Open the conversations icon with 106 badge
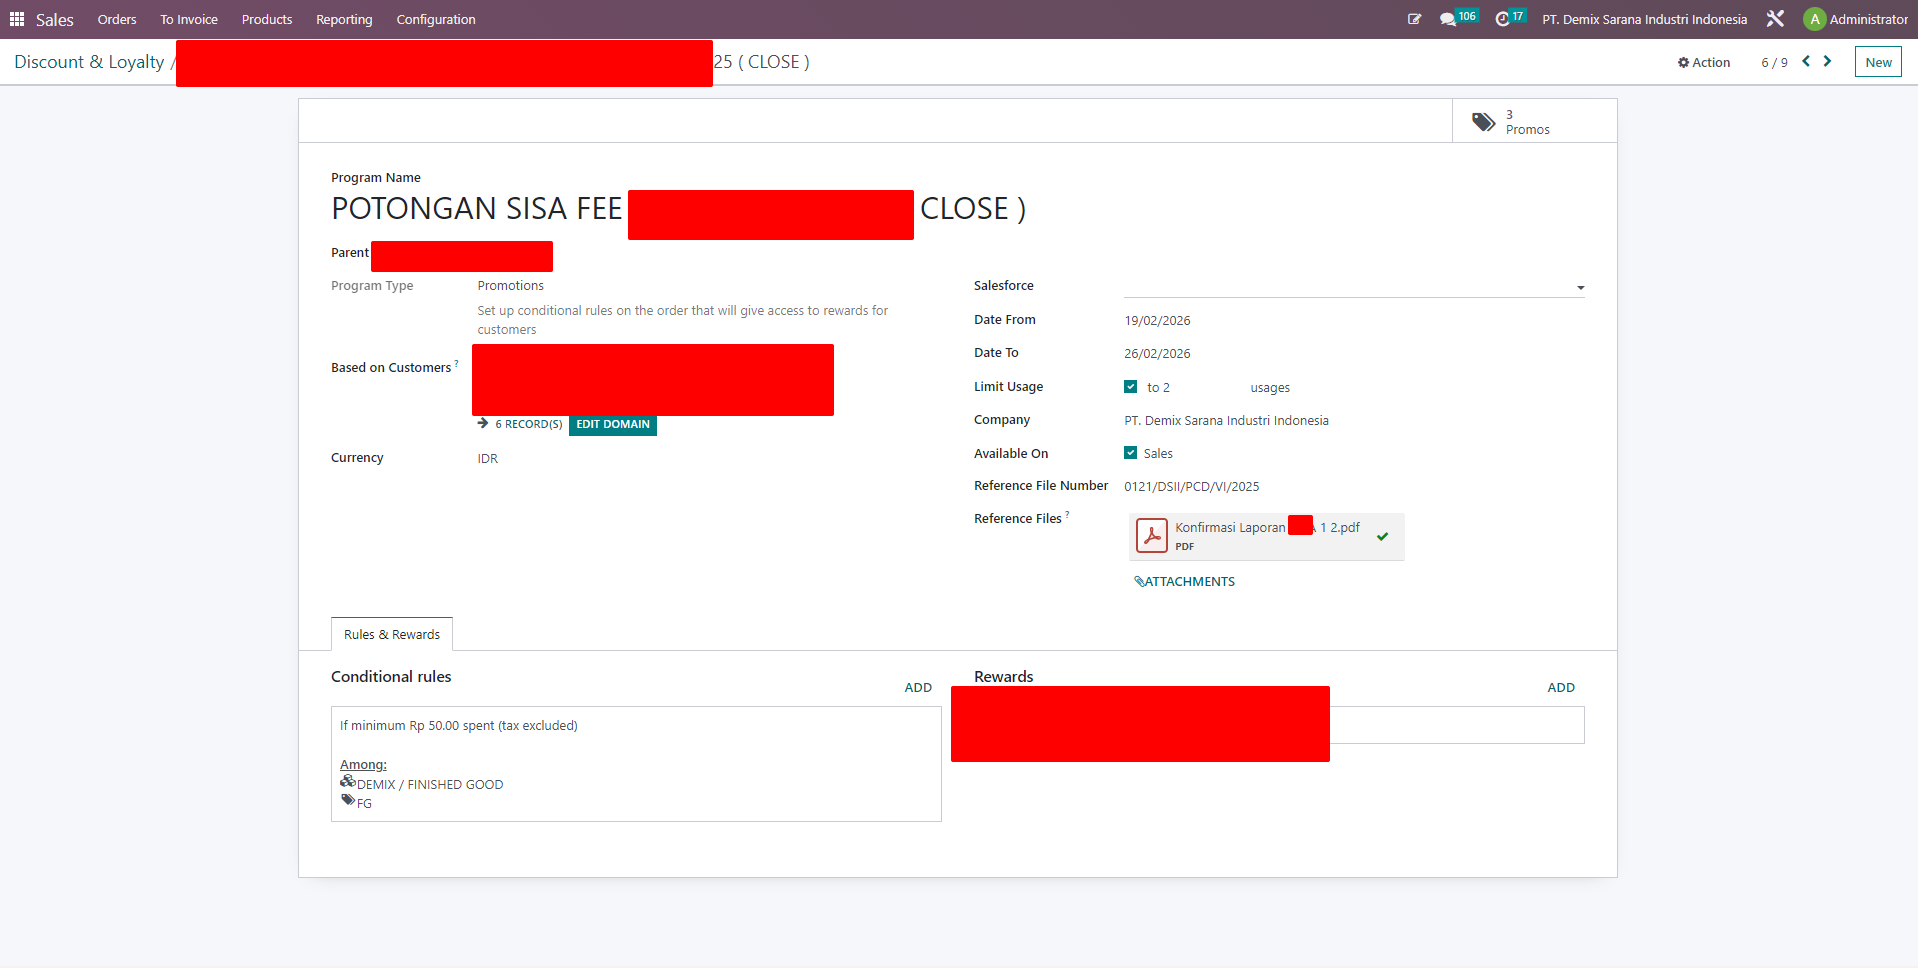 1458,18
